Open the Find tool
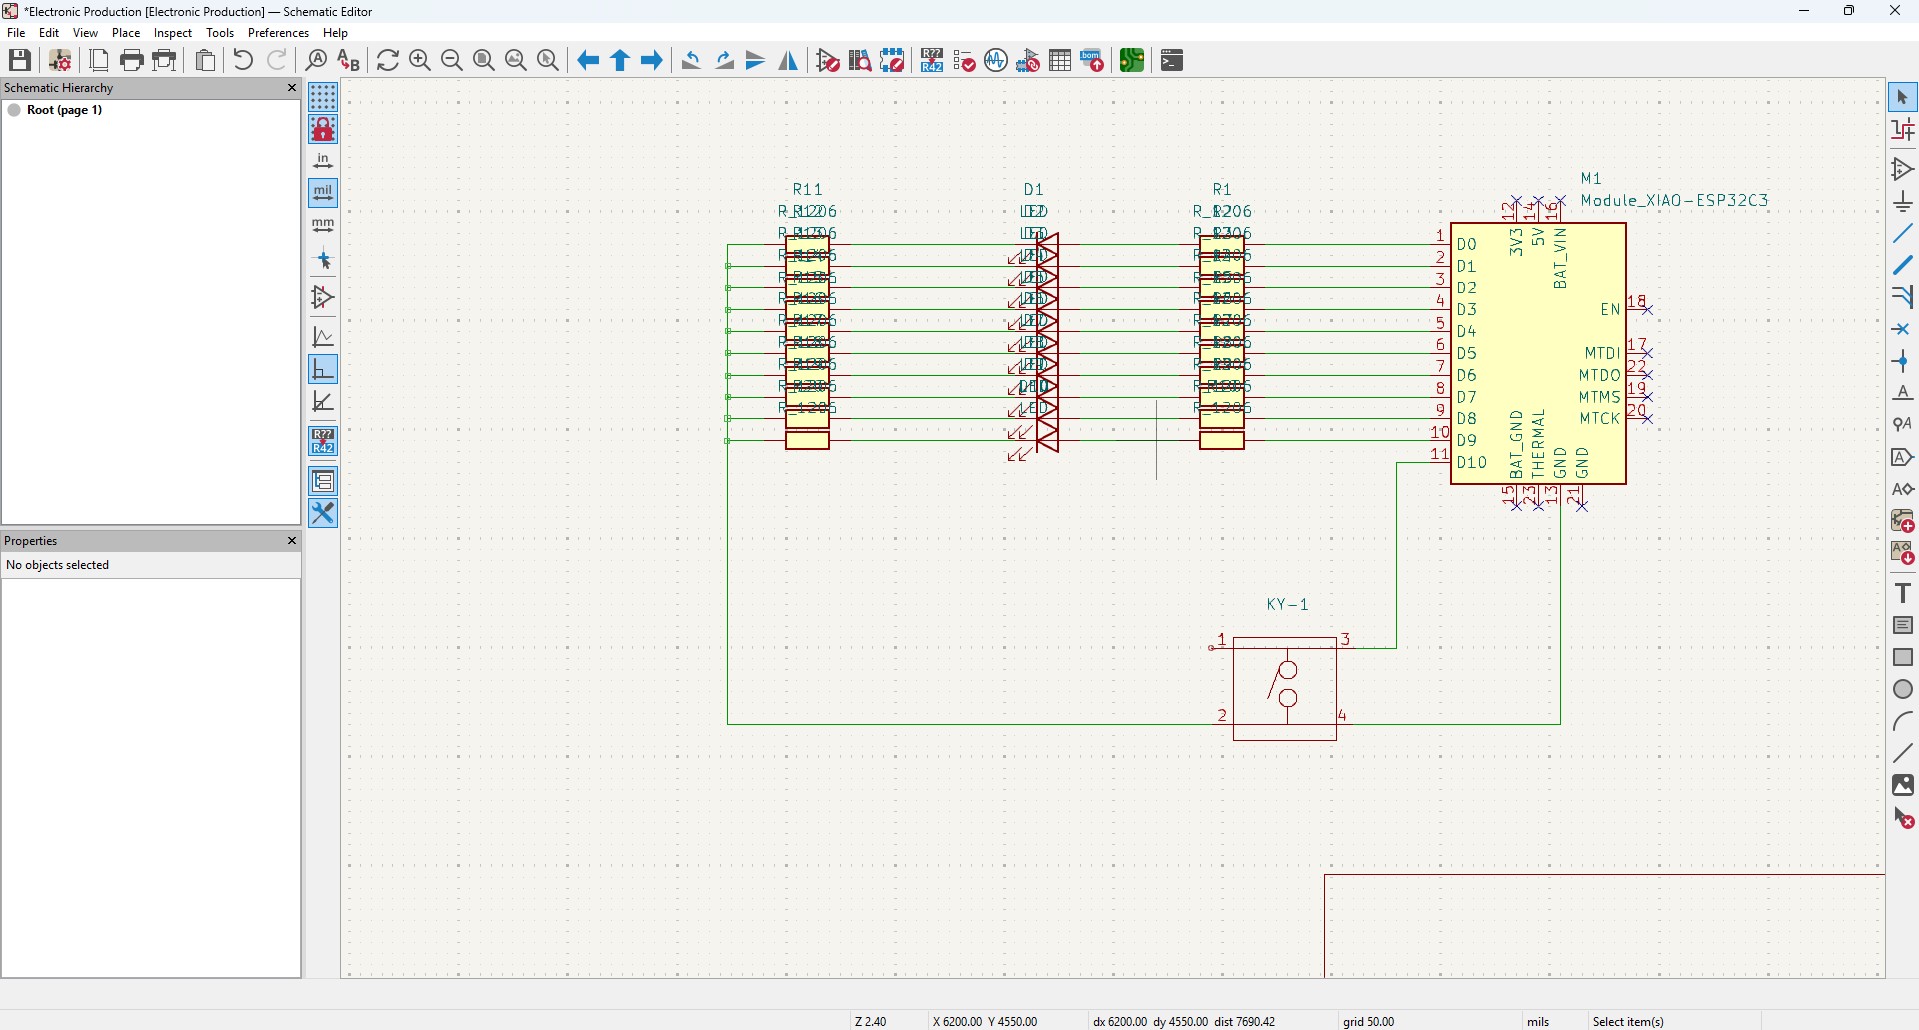Image resolution: width=1919 pixels, height=1030 pixels. click(316, 60)
